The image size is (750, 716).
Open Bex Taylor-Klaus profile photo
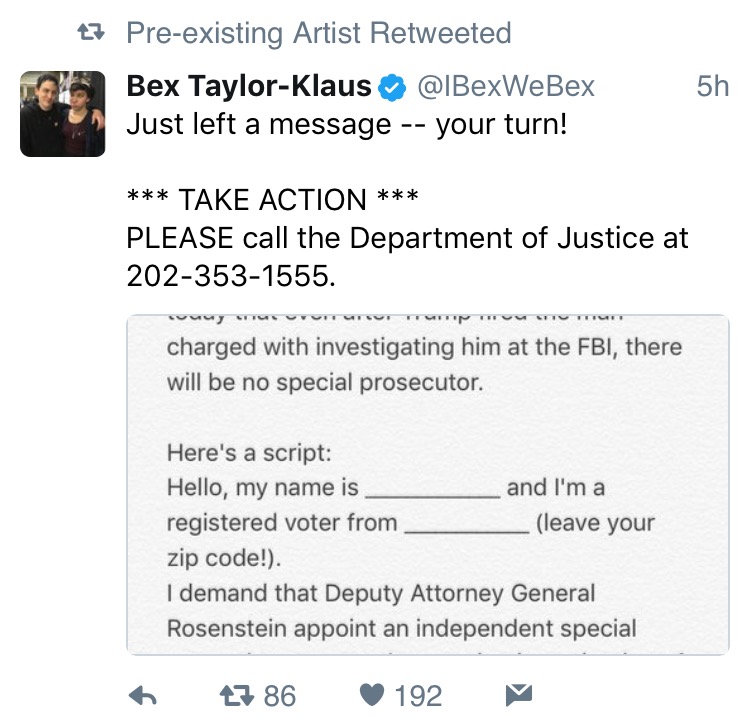click(63, 114)
